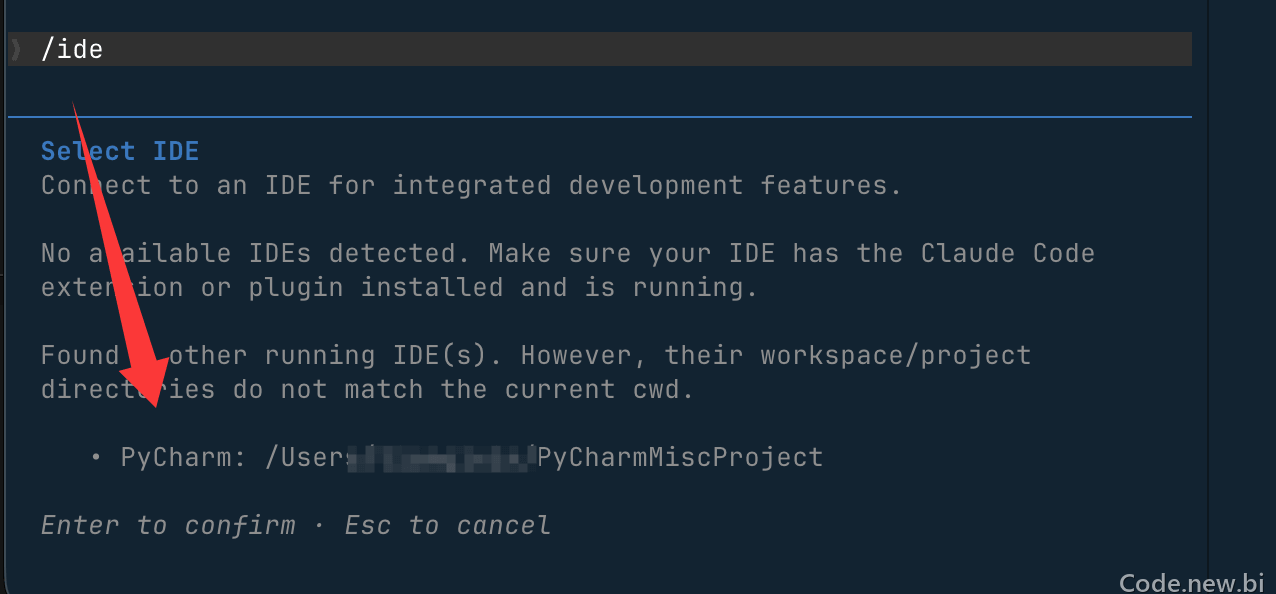The width and height of the screenshot is (1276, 594).
Task: Select the PyCharm IDE entry
Action: coord(457,458)
